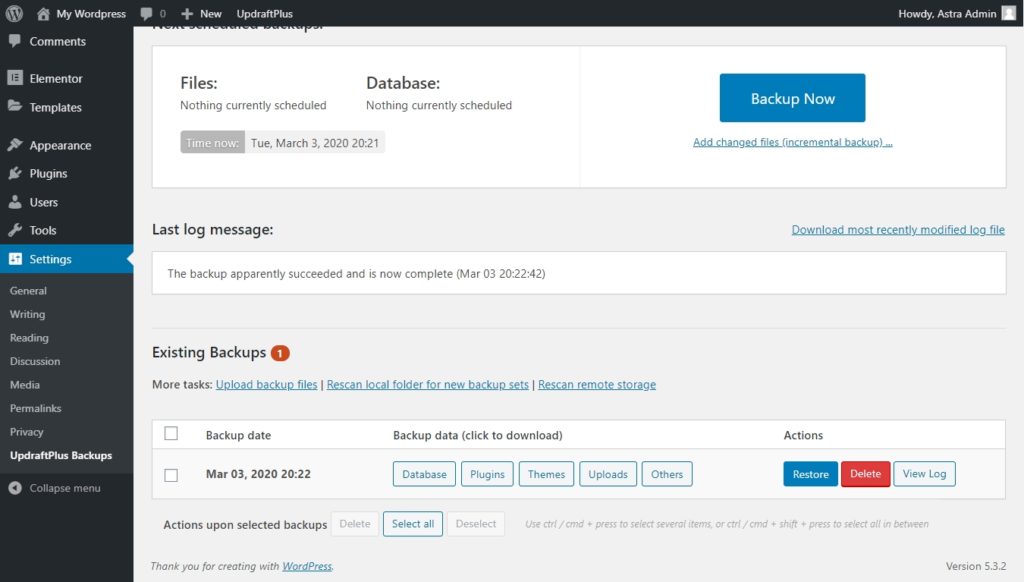Click Delete under actions upon selected backups
The image size is (1024, 582).
click(355, 524)
